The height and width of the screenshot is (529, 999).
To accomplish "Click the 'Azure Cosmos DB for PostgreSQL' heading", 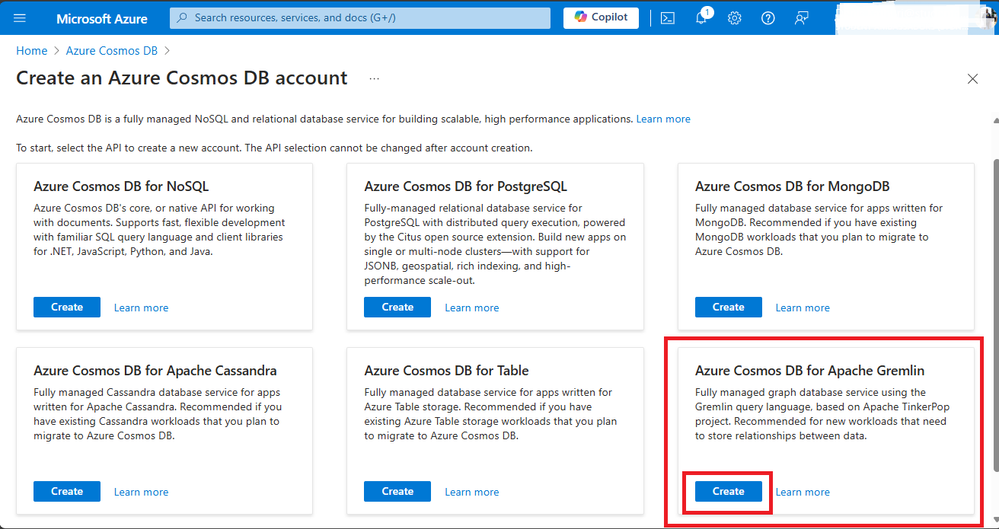I will point(465,187).
